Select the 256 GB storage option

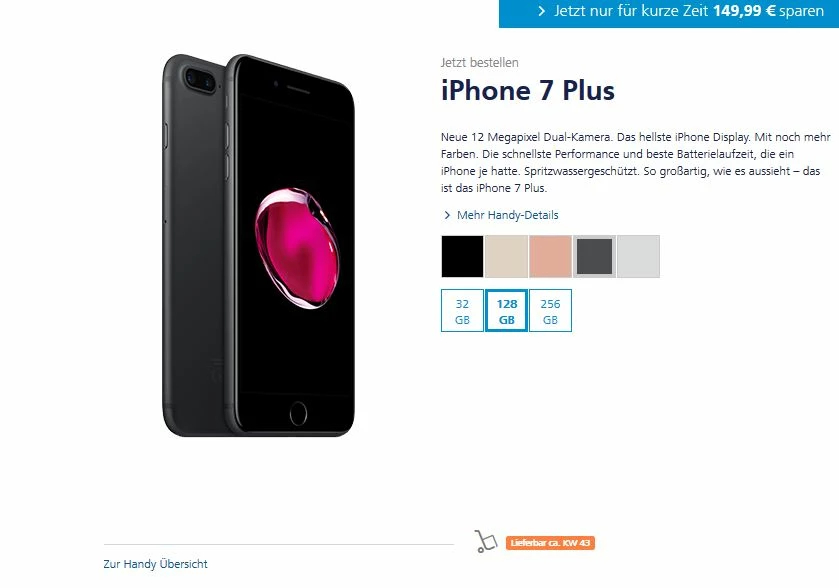550,311
